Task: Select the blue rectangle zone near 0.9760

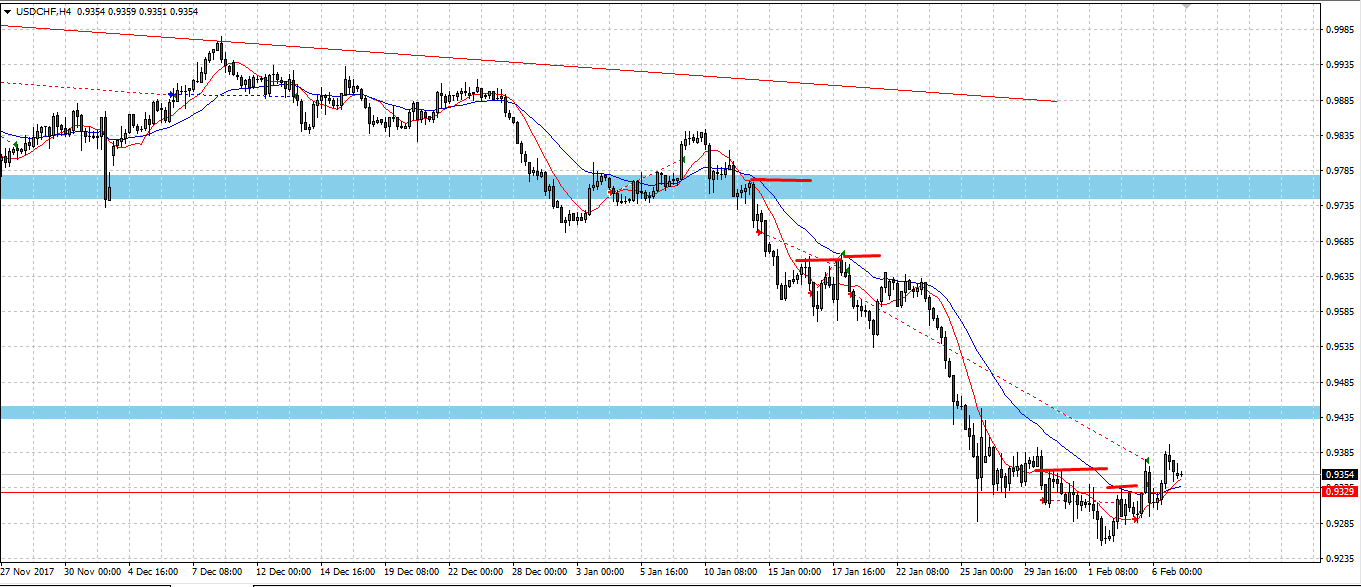Action: click(660, 187)
